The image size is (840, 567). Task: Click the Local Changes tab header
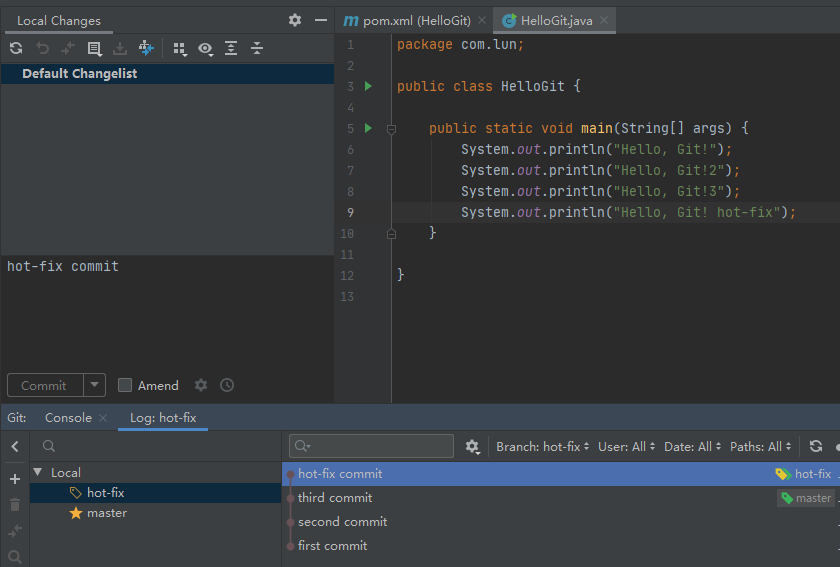(58, 21)
